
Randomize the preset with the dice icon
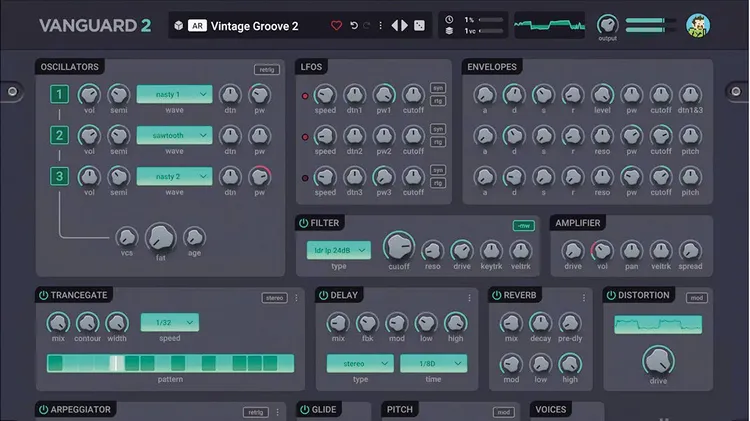(419, 25)
